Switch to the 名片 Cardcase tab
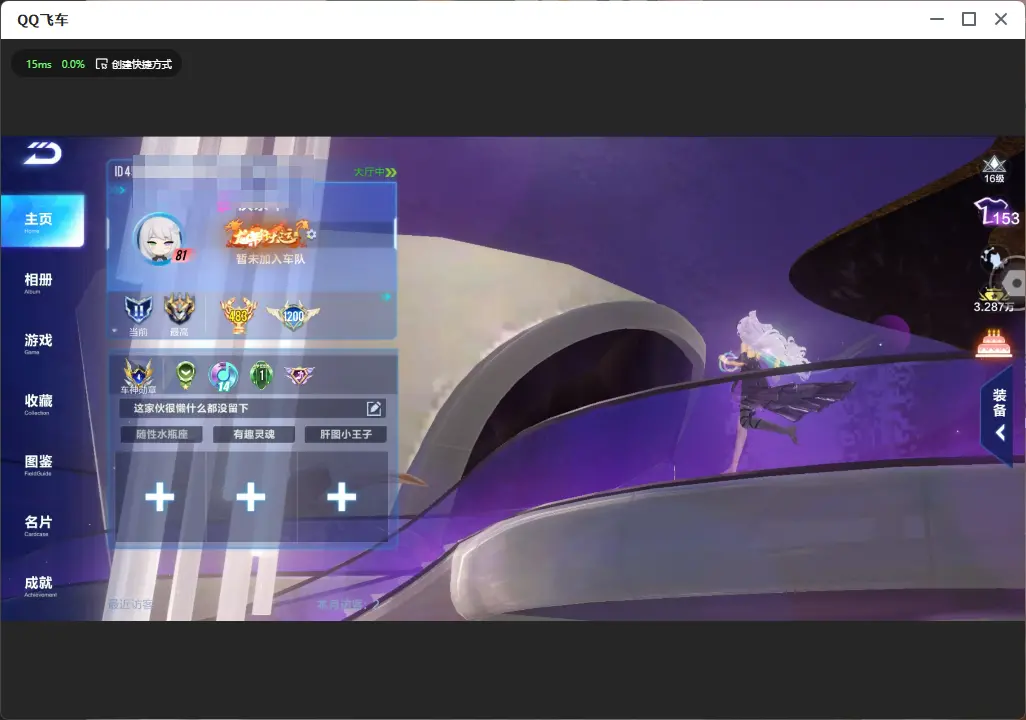1026x720 pixels. [38, 525]
